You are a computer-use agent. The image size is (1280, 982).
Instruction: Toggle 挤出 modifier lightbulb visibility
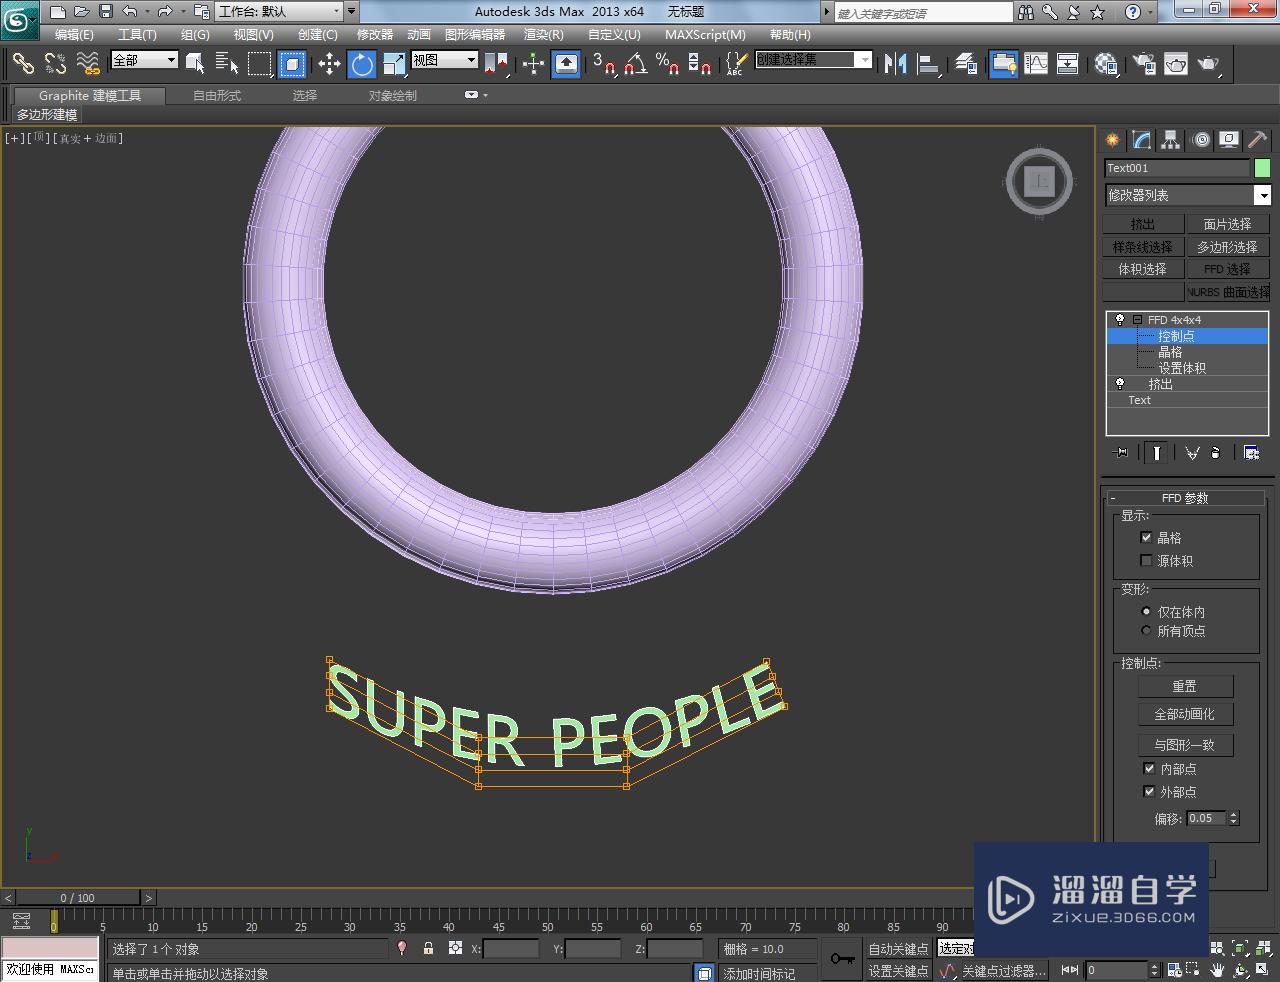[x=1120, y=384]
